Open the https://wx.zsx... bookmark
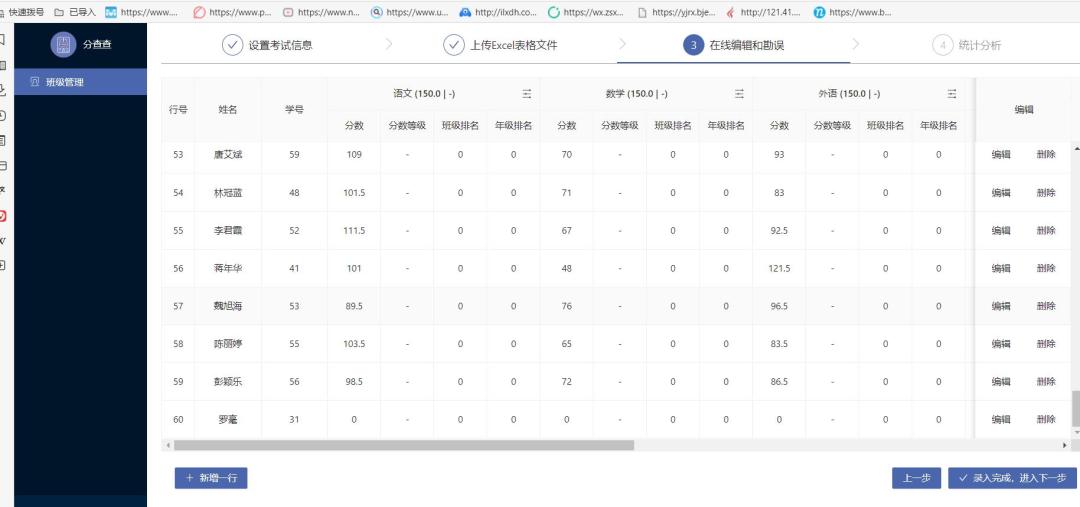This screenshot has height=507, width=1080. pos(586,12)
